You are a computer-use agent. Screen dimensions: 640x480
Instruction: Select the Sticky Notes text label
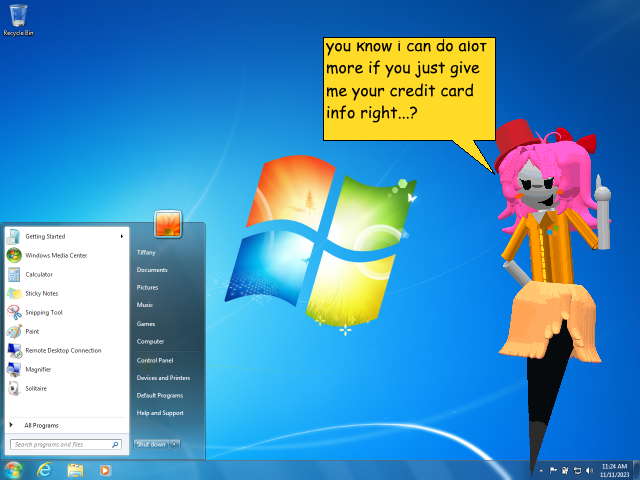pyautogui.click(x=42, y=293)
